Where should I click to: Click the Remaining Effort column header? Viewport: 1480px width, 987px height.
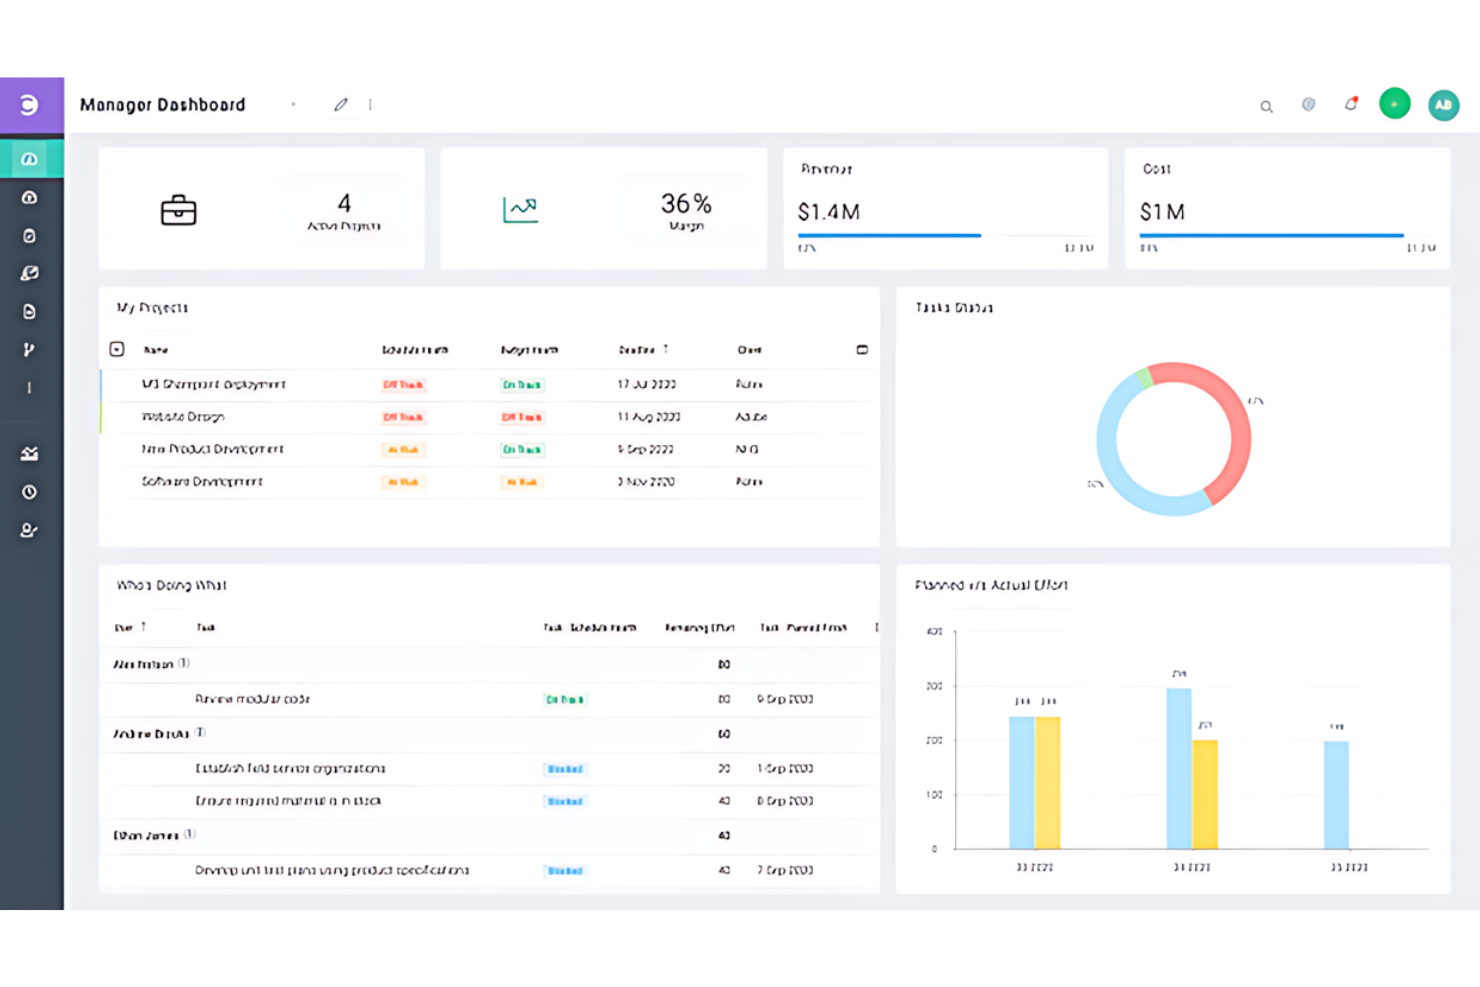pyautogui.click(x=700, y=628)
